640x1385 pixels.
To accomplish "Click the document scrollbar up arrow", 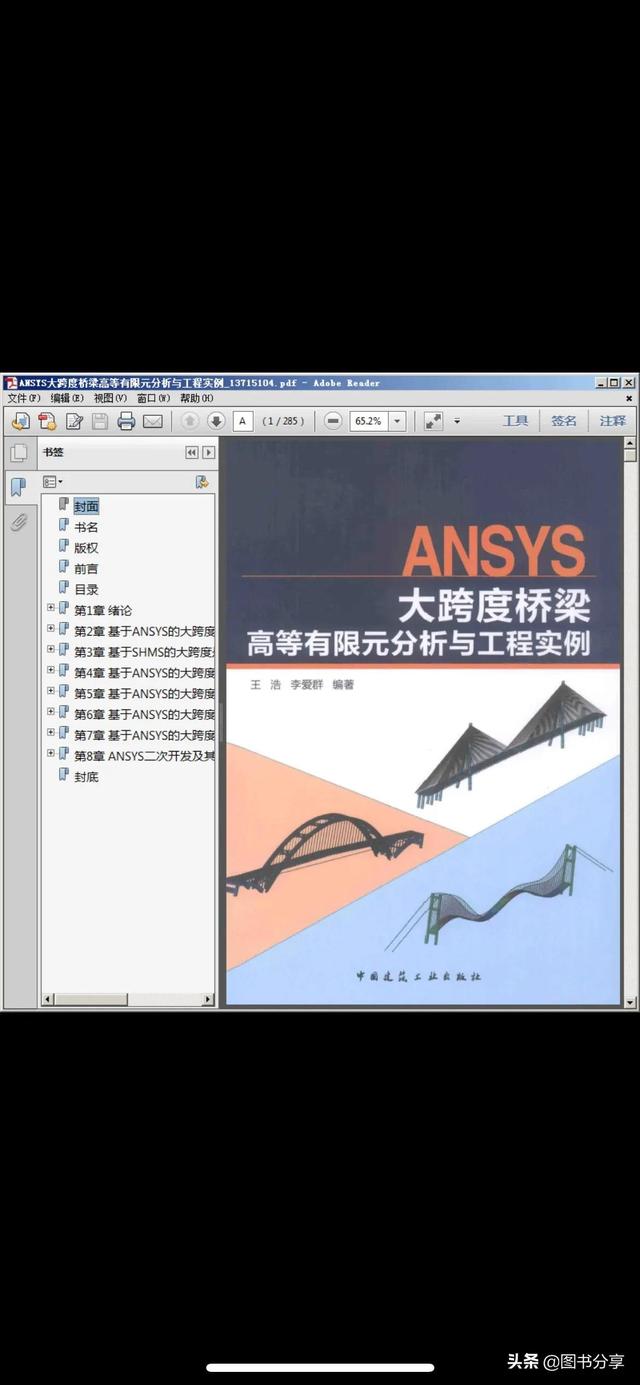I will tap(630, 443).
